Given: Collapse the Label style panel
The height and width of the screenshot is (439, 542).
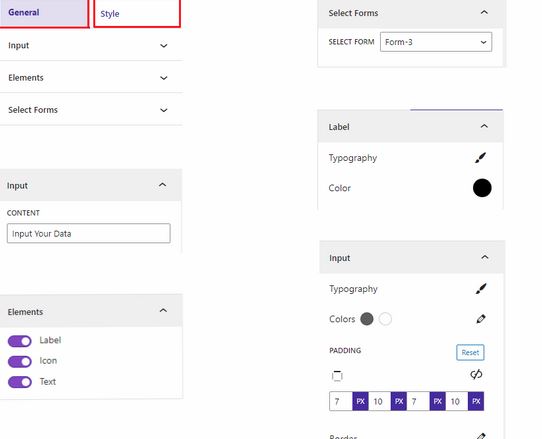Looking at the screenshot, I should click(x=484, y=126).
